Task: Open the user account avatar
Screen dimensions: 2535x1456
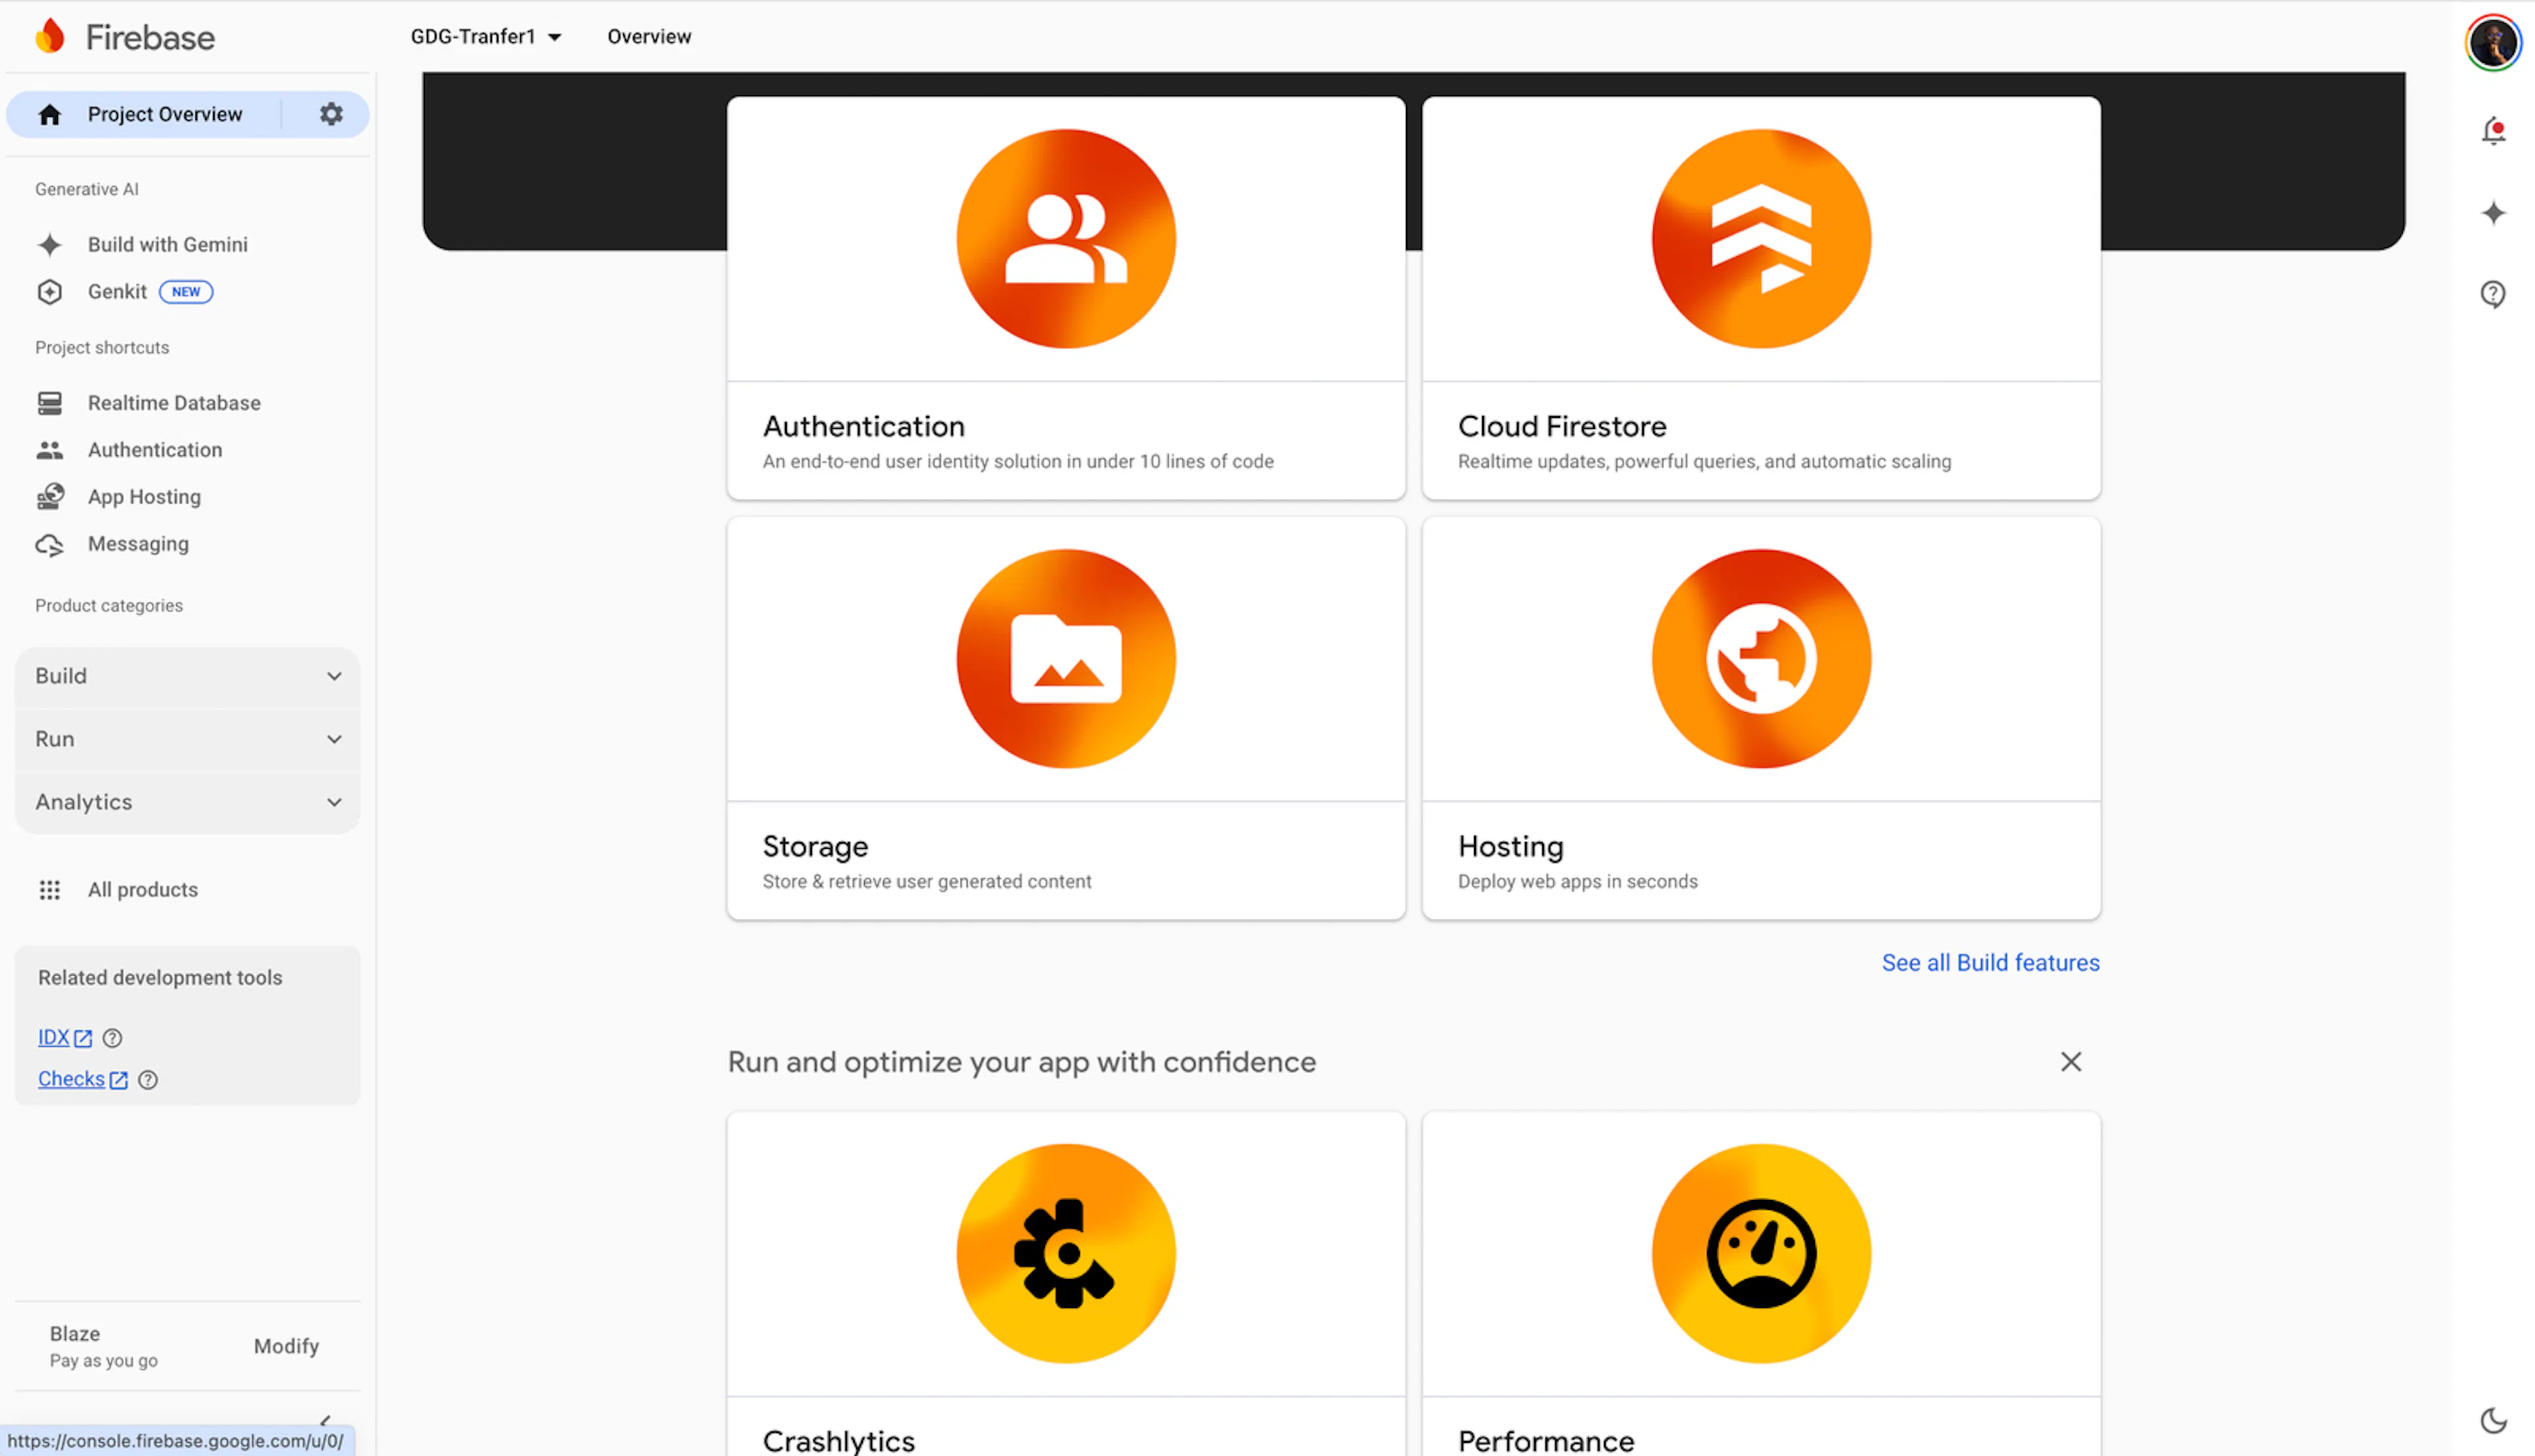Action: pos(2493,43)
